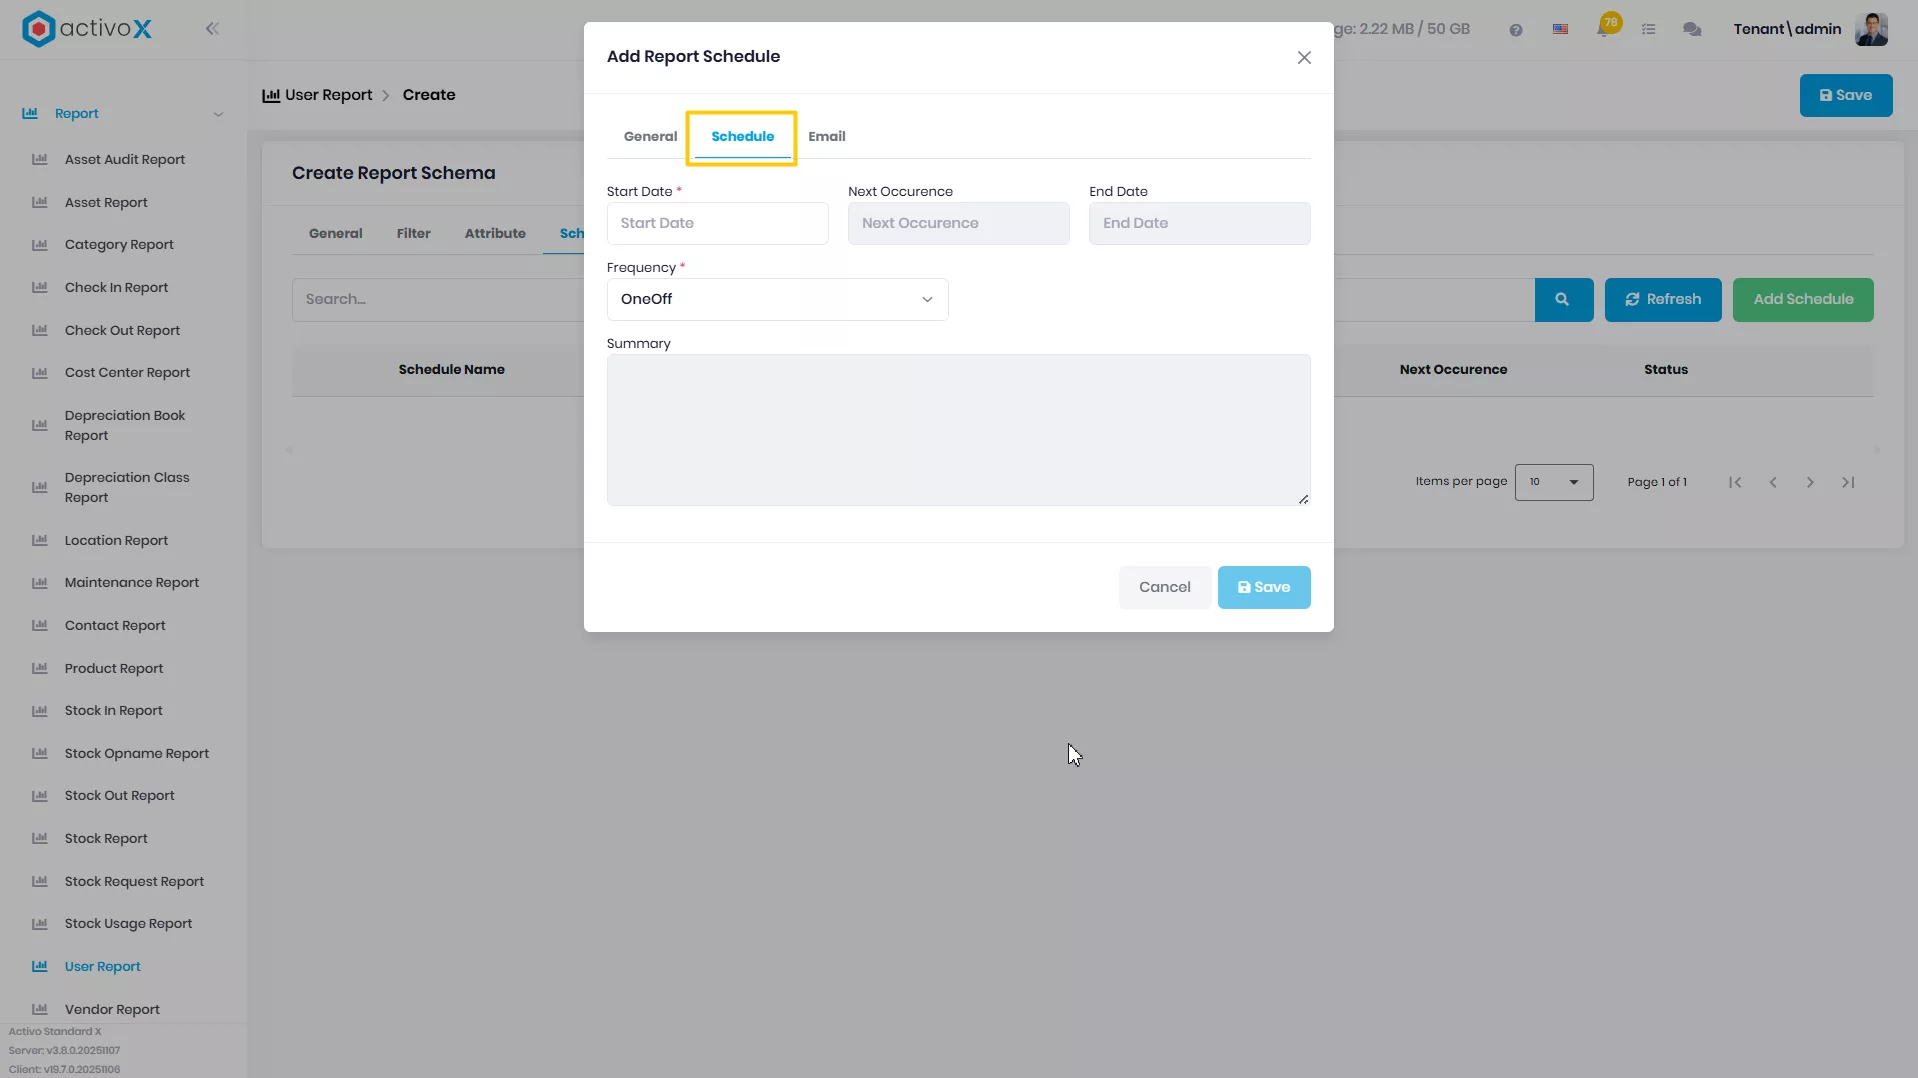Select General tab in Create Report Schema
The width and height of the screenshot is (1918, 1078).
(335, 234)
